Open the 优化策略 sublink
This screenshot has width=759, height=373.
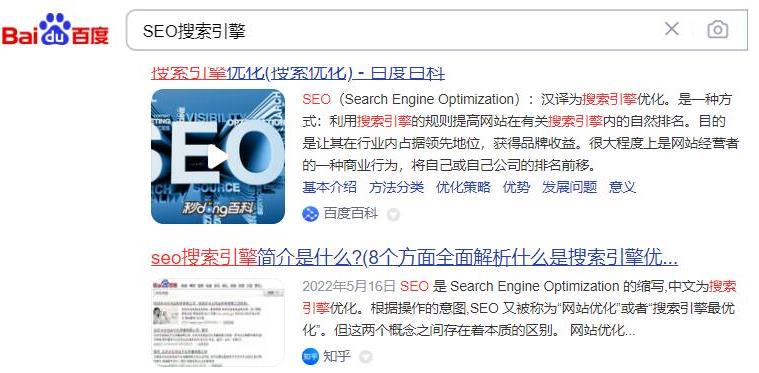click(x=463, y=187)
